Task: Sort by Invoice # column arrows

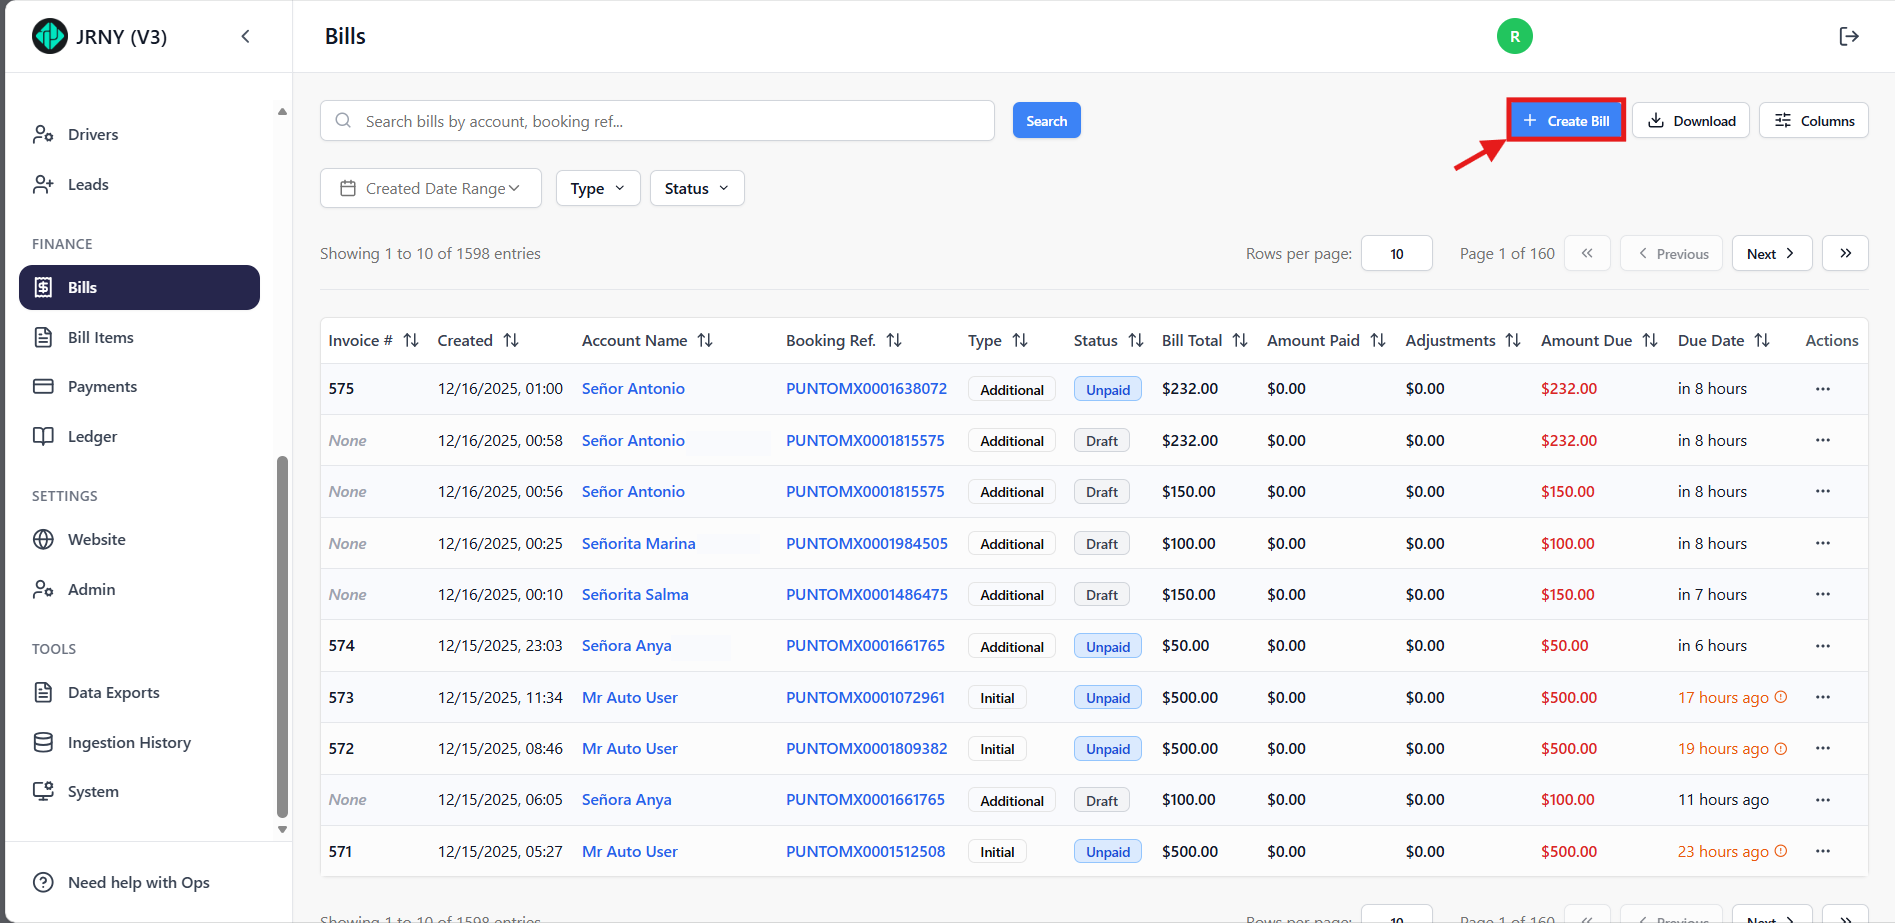Action: point(411,341)
